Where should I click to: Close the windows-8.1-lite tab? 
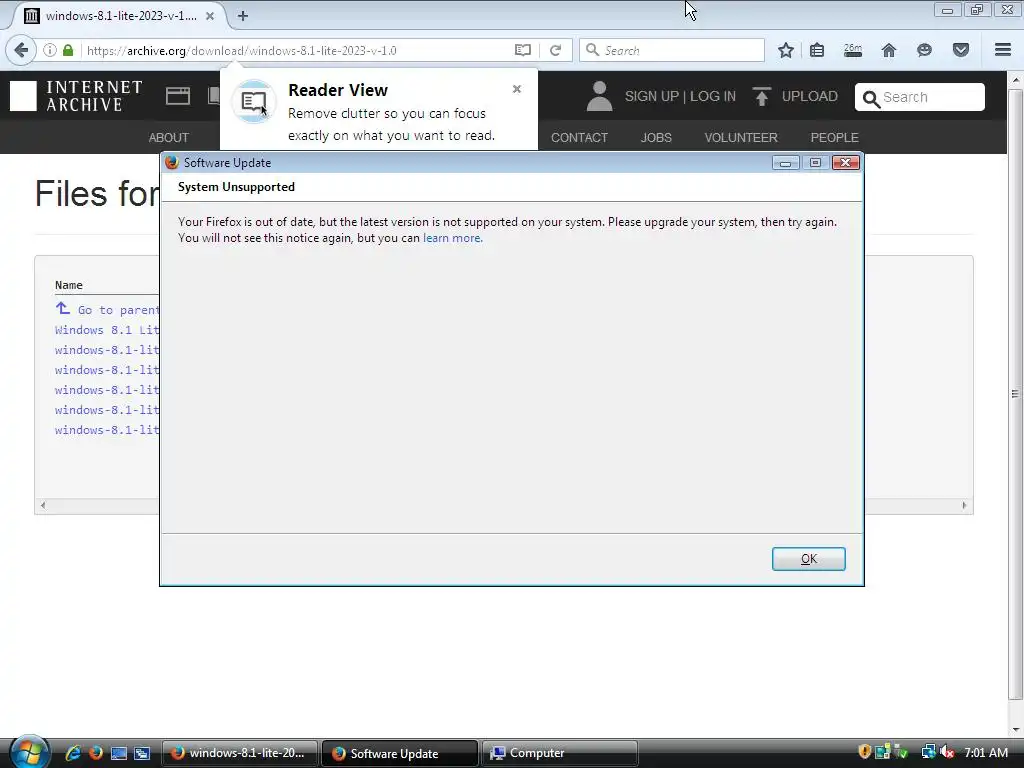pyautogui.click(x=210, y=16)
